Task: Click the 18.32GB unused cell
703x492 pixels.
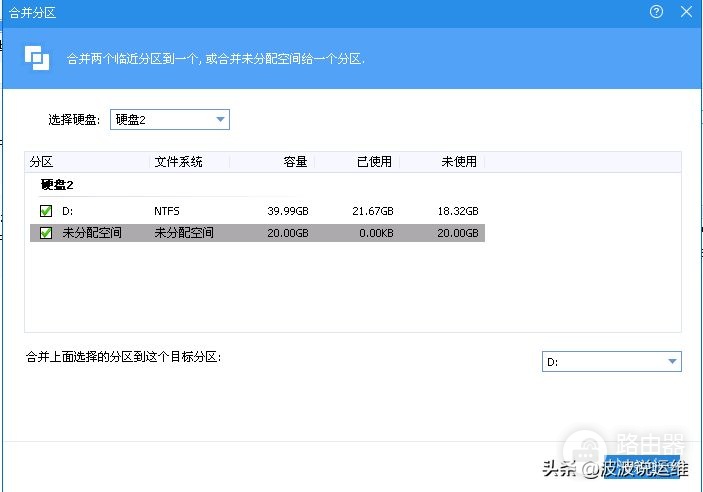Action: (x=458, y=211)
